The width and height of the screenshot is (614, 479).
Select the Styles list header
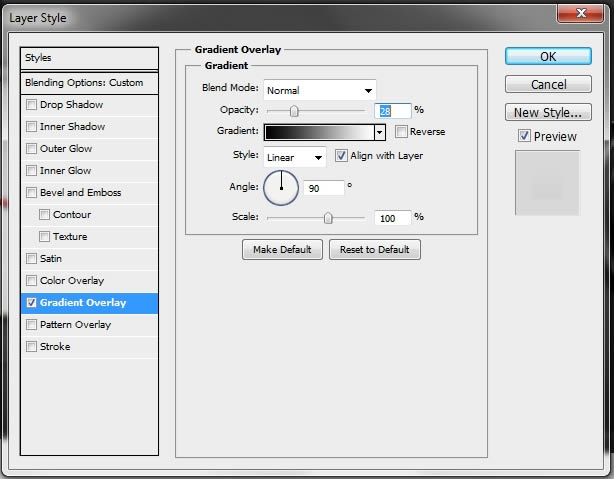point(89,58)
